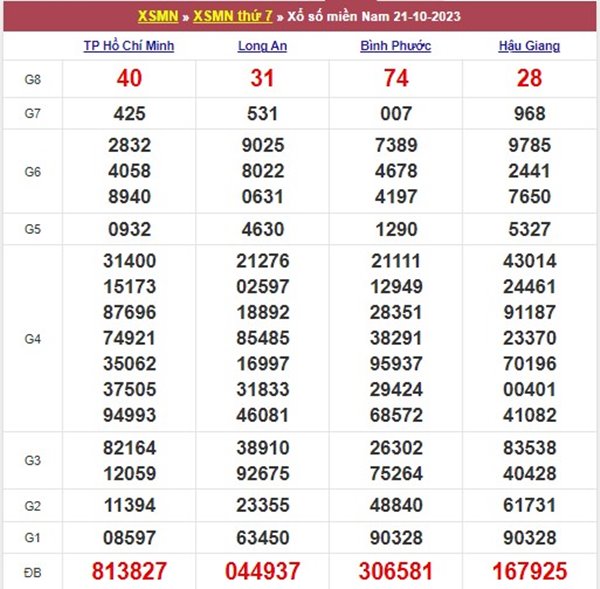The width and height of the screenshot is (600, 589).
Task: Open the Bình Phước province link
Action: click(396, 46)
